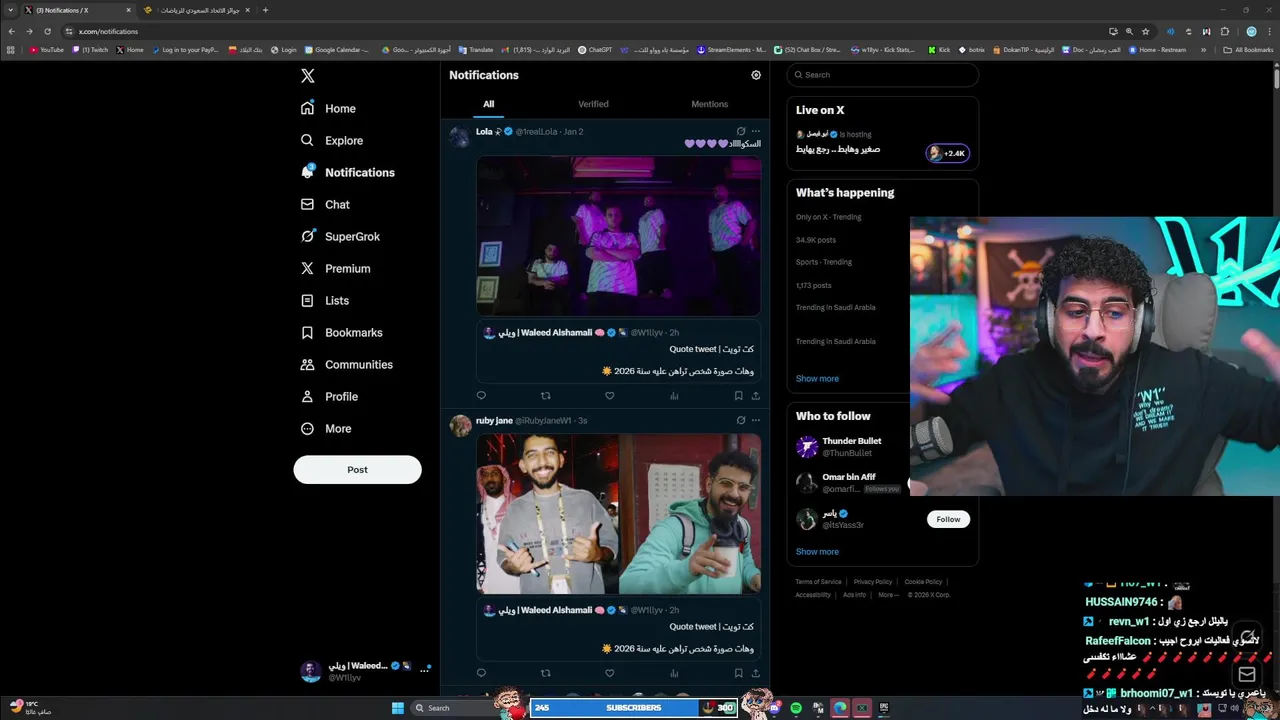Open Bookmarks in the X sidebar
Image resolution: width=1280 pixels, height=720 pixels.
[x=342, y=333]
